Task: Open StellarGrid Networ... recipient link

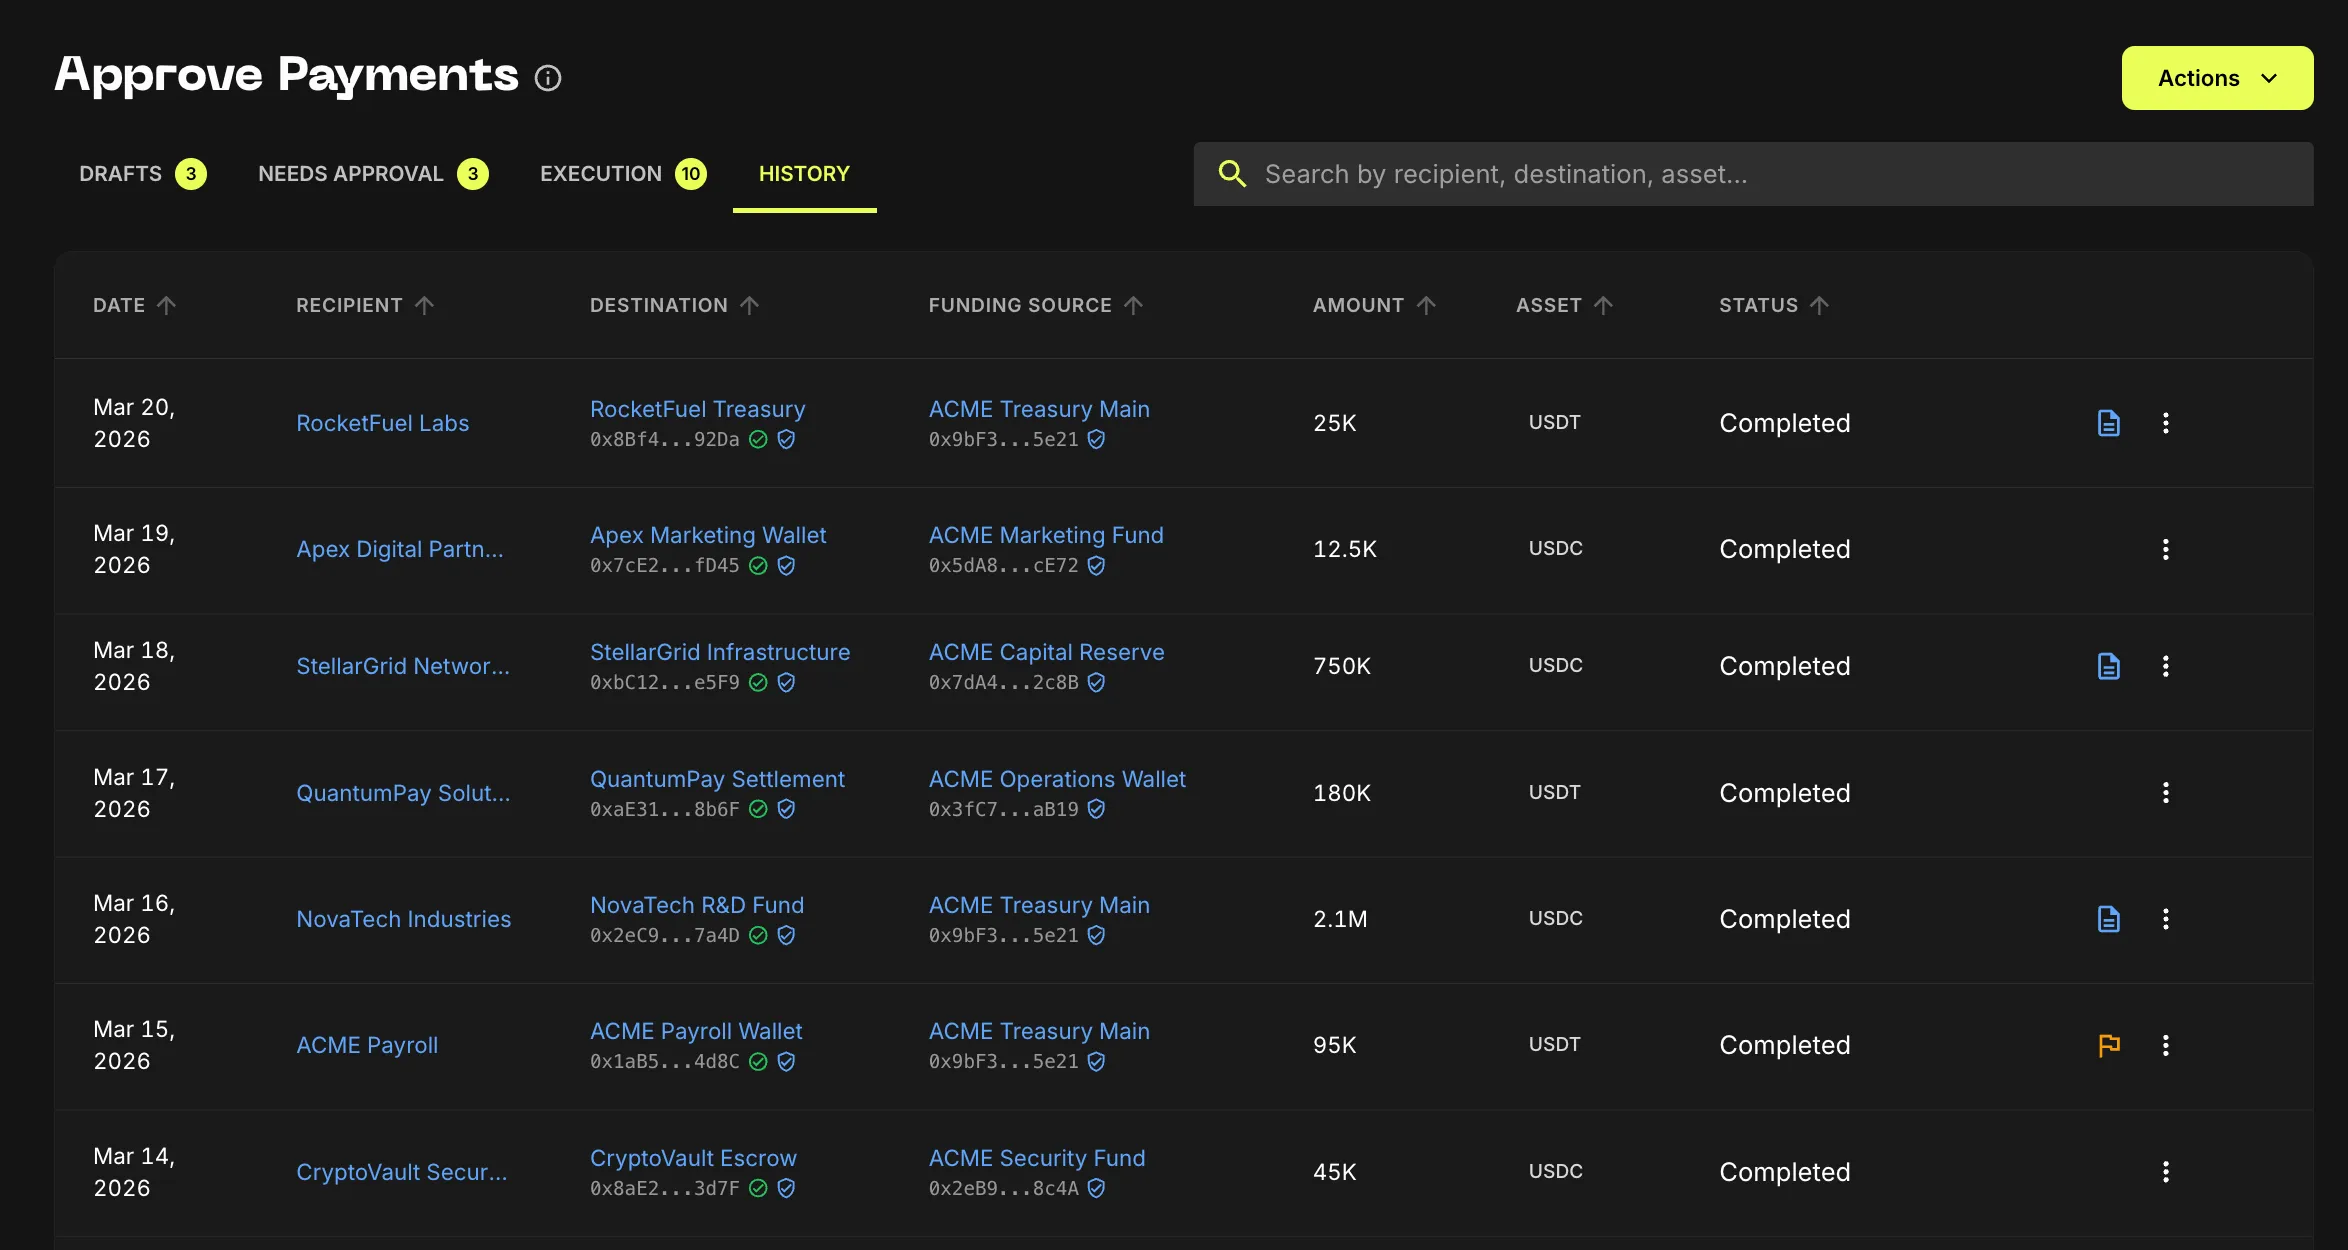Action: click(403, 666)
